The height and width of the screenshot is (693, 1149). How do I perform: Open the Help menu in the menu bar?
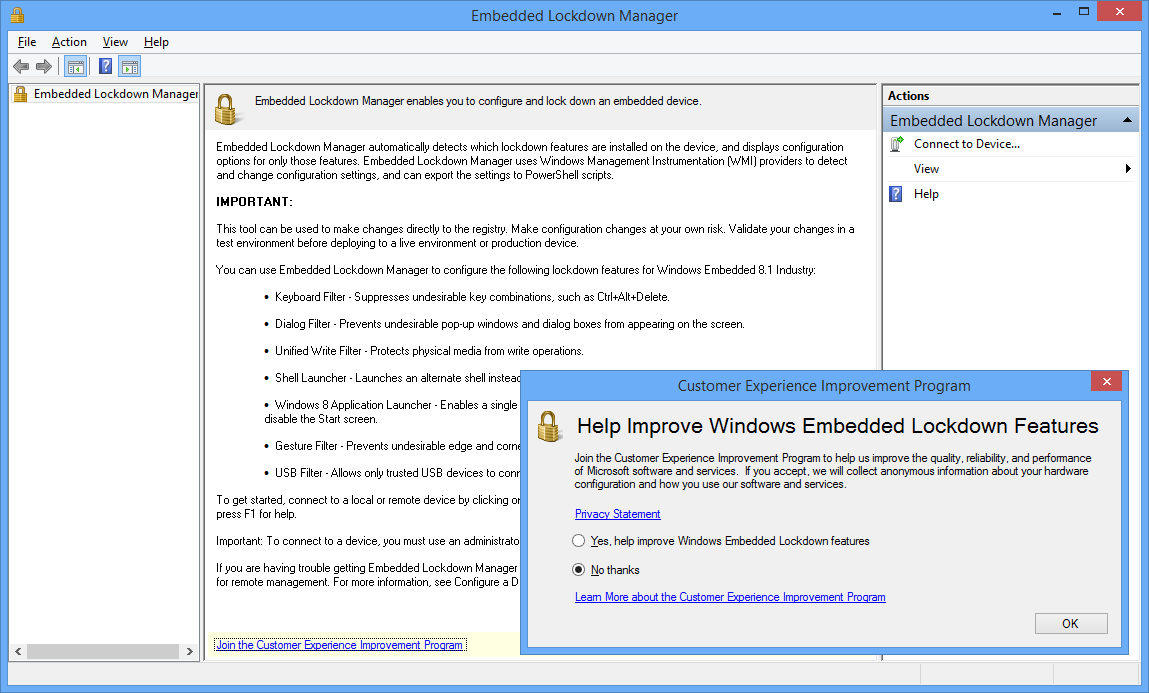156,42
